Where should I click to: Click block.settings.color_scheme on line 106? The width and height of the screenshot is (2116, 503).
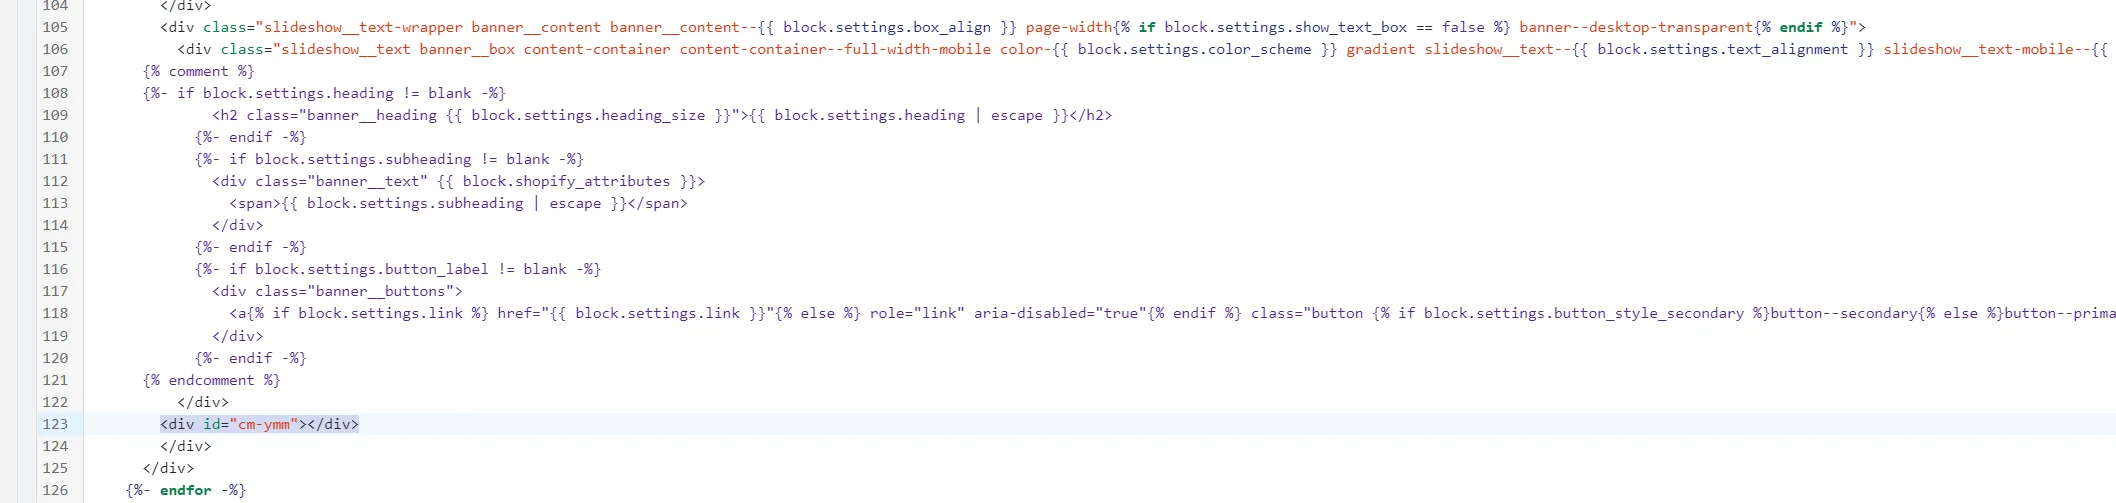click(1194, 49)
